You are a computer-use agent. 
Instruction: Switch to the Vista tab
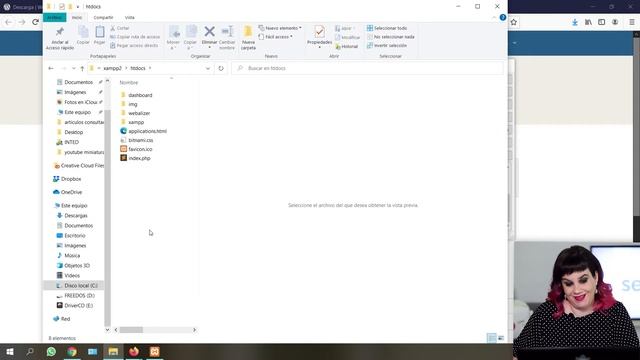point(129,18)
